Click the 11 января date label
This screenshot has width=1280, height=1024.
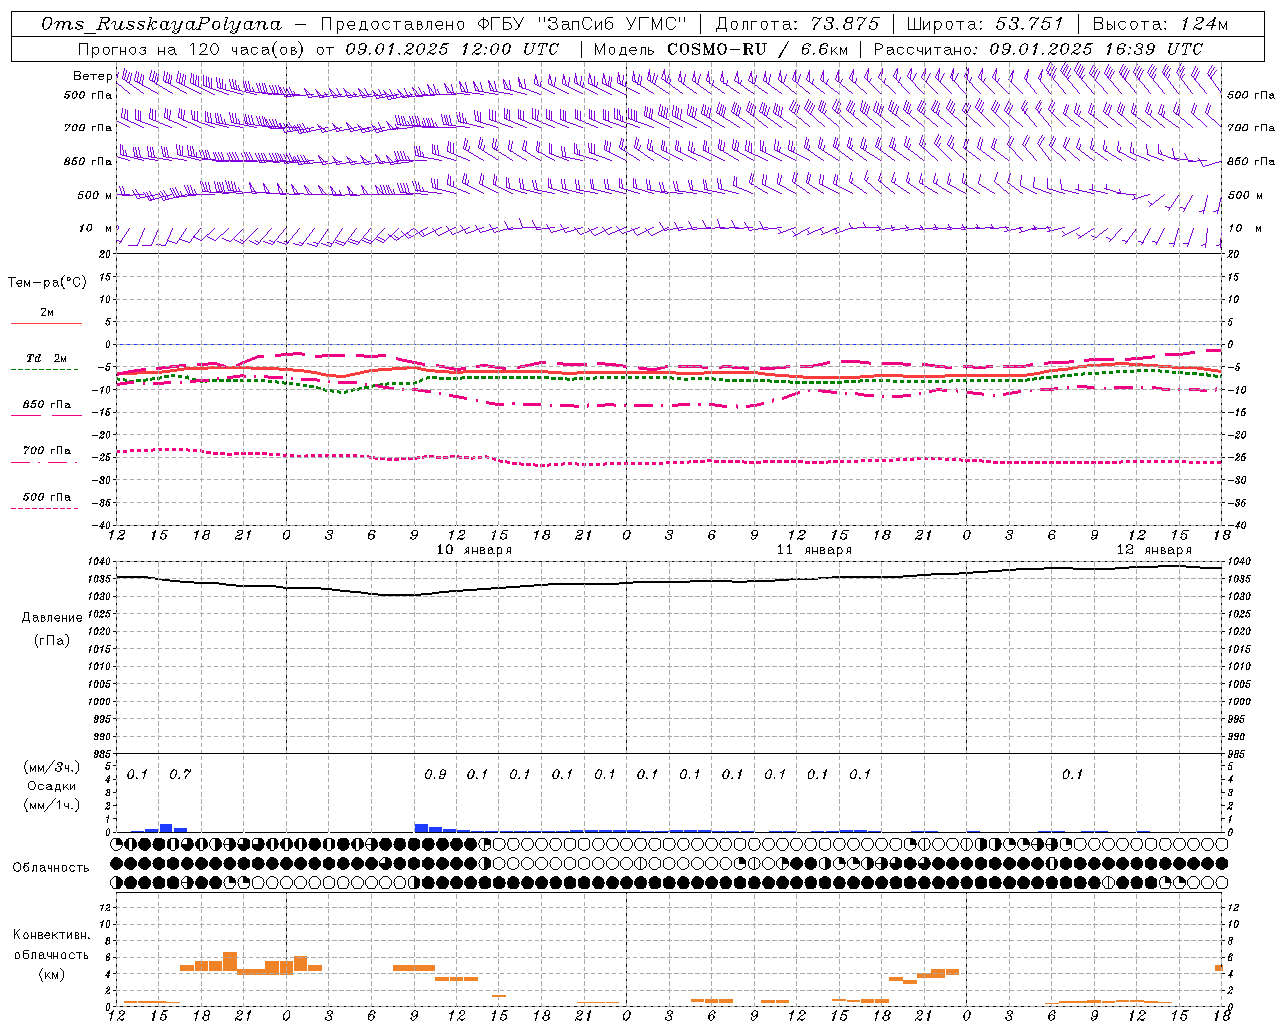(x=815, y=550)
